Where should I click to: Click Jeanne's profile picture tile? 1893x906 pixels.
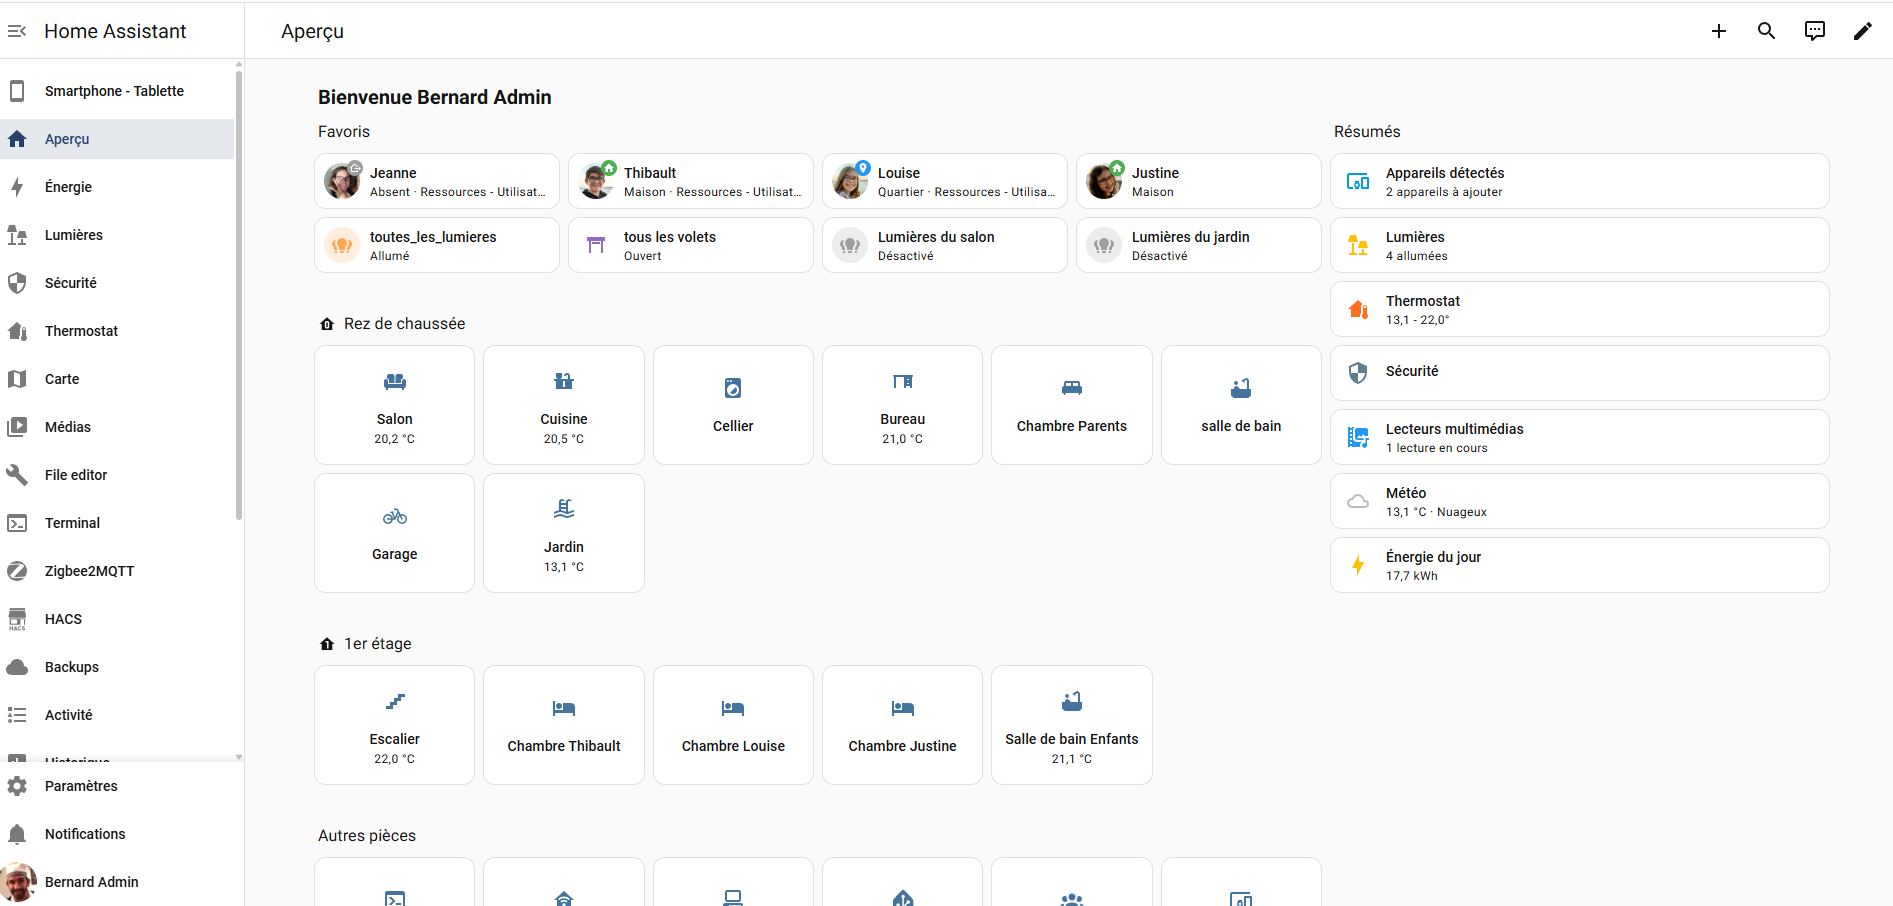pos(342,181)
